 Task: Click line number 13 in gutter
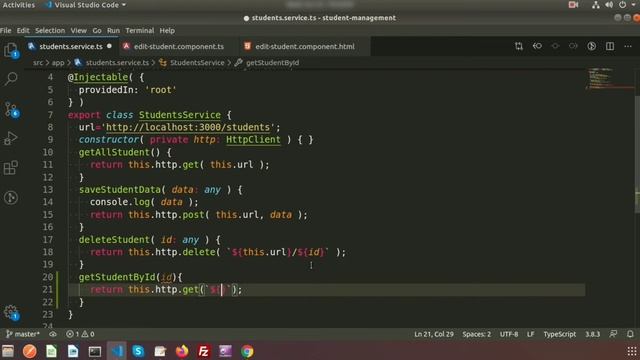[48, 190]
